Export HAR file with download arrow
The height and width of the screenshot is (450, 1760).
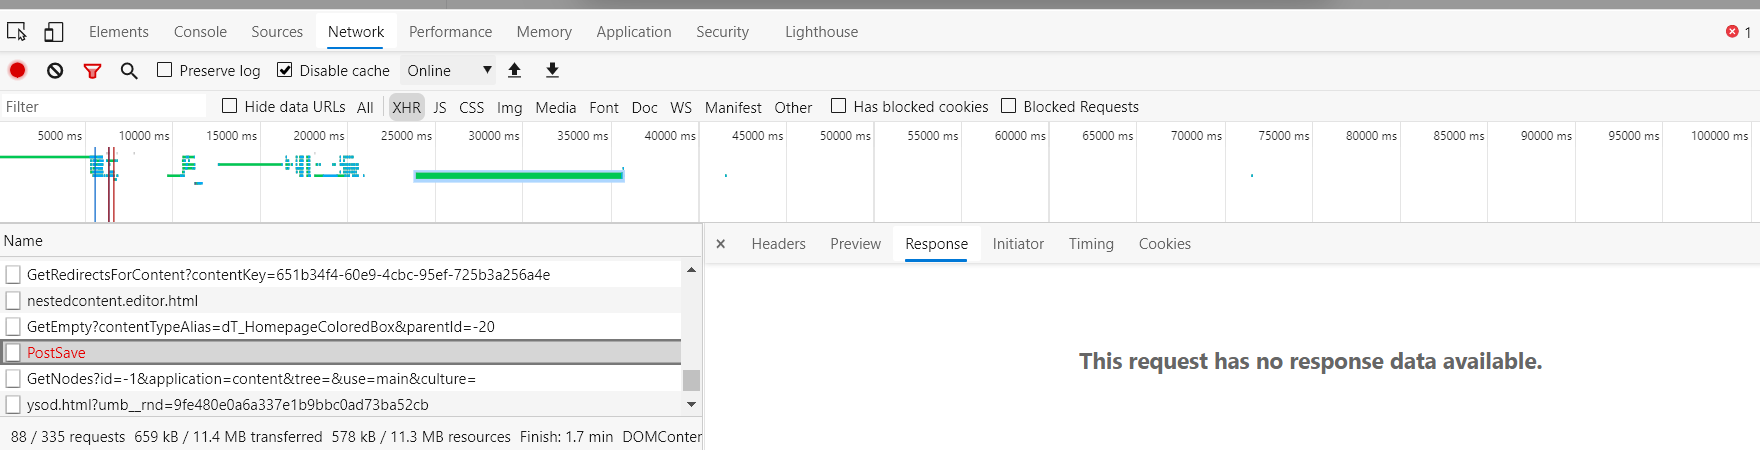[552, 70]
